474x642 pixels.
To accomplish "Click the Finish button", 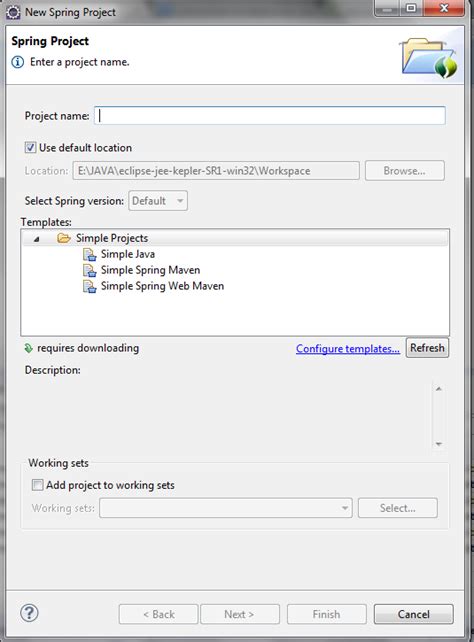I will tap(327, 614).
